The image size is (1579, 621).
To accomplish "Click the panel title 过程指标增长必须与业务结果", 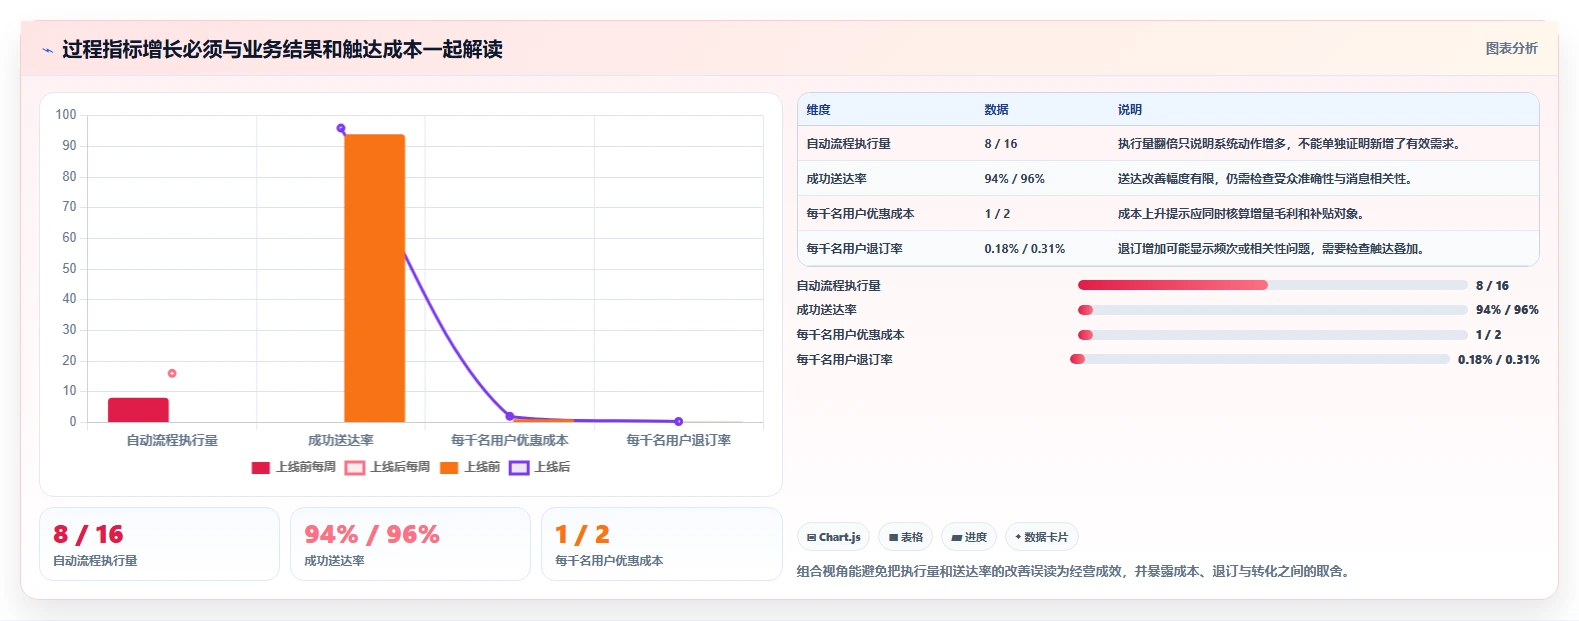I will click(x=282, y=50).
